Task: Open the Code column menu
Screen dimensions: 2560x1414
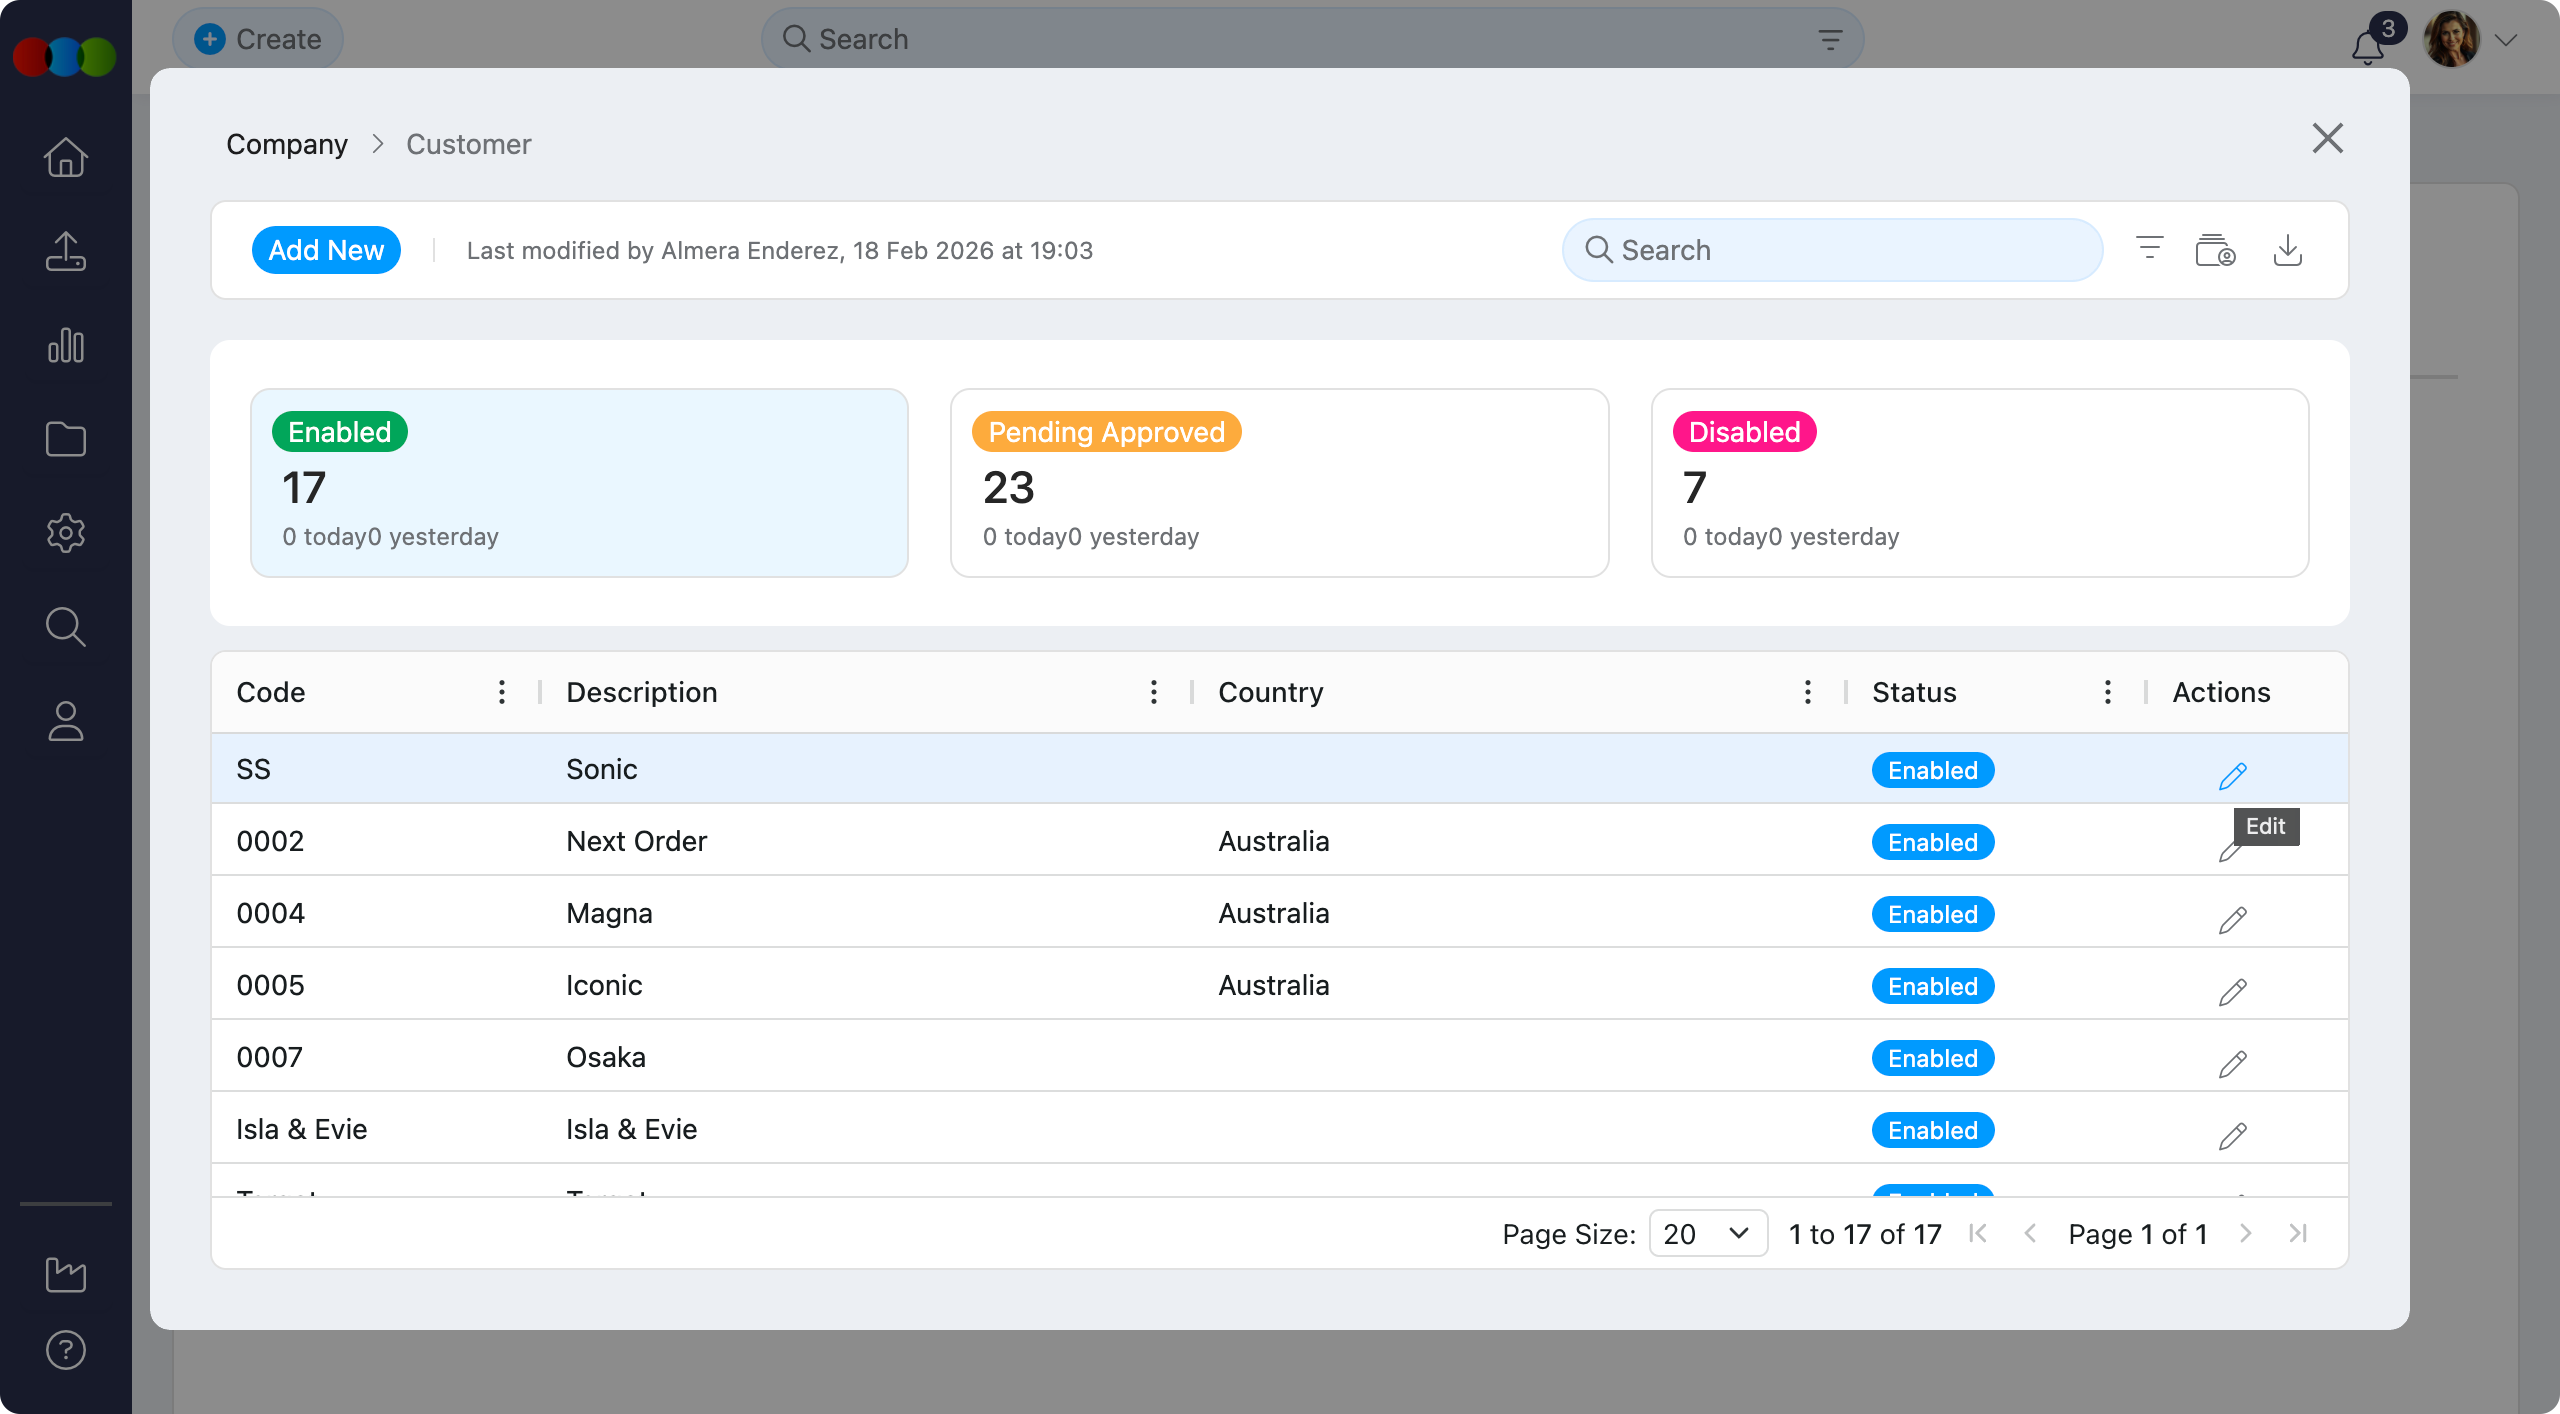Action: pyautogui.click(x=502, y=692)
